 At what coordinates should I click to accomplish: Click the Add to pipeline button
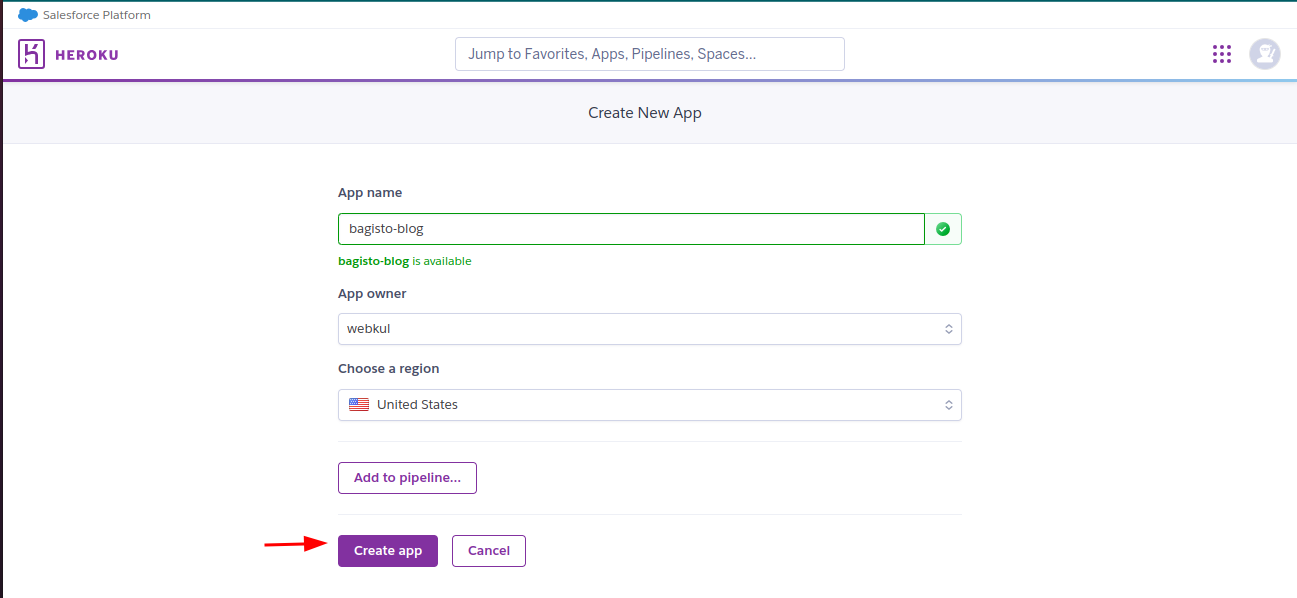(407, 478)
